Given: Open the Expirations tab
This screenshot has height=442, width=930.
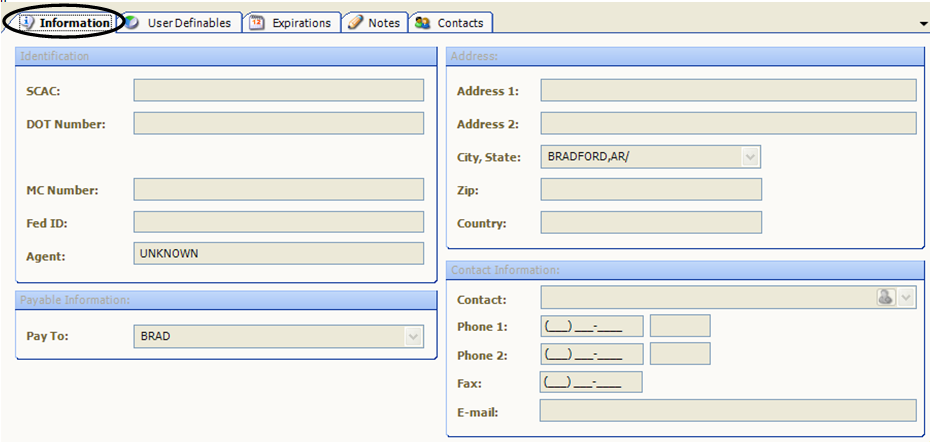Looking at the screenshot, I should click(293, 23).
